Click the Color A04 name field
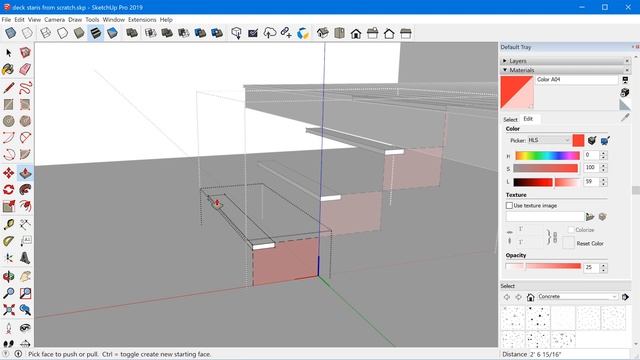The height and width of the screenshot is (360, 640). (x=576, y=80)
